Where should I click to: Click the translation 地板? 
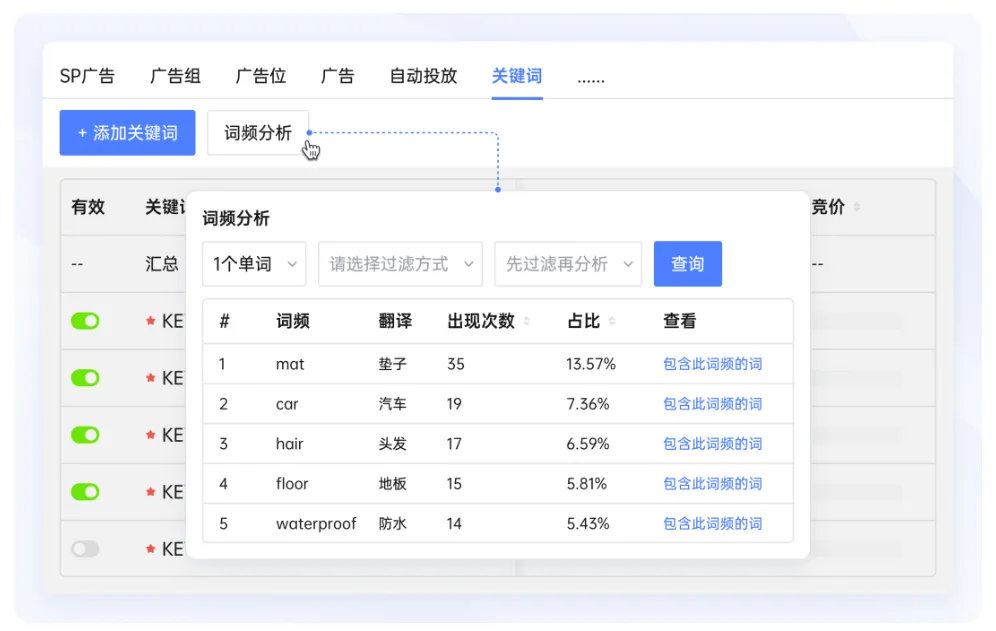pos(393,484)
